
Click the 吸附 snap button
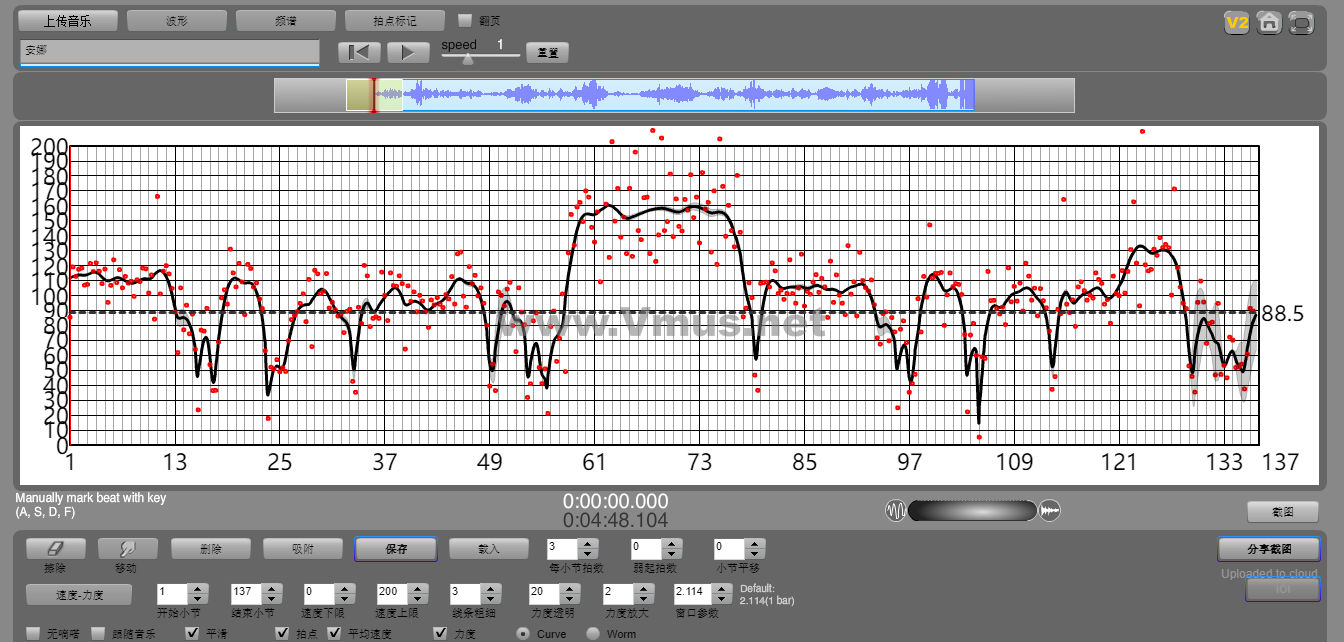pos(302,548)
